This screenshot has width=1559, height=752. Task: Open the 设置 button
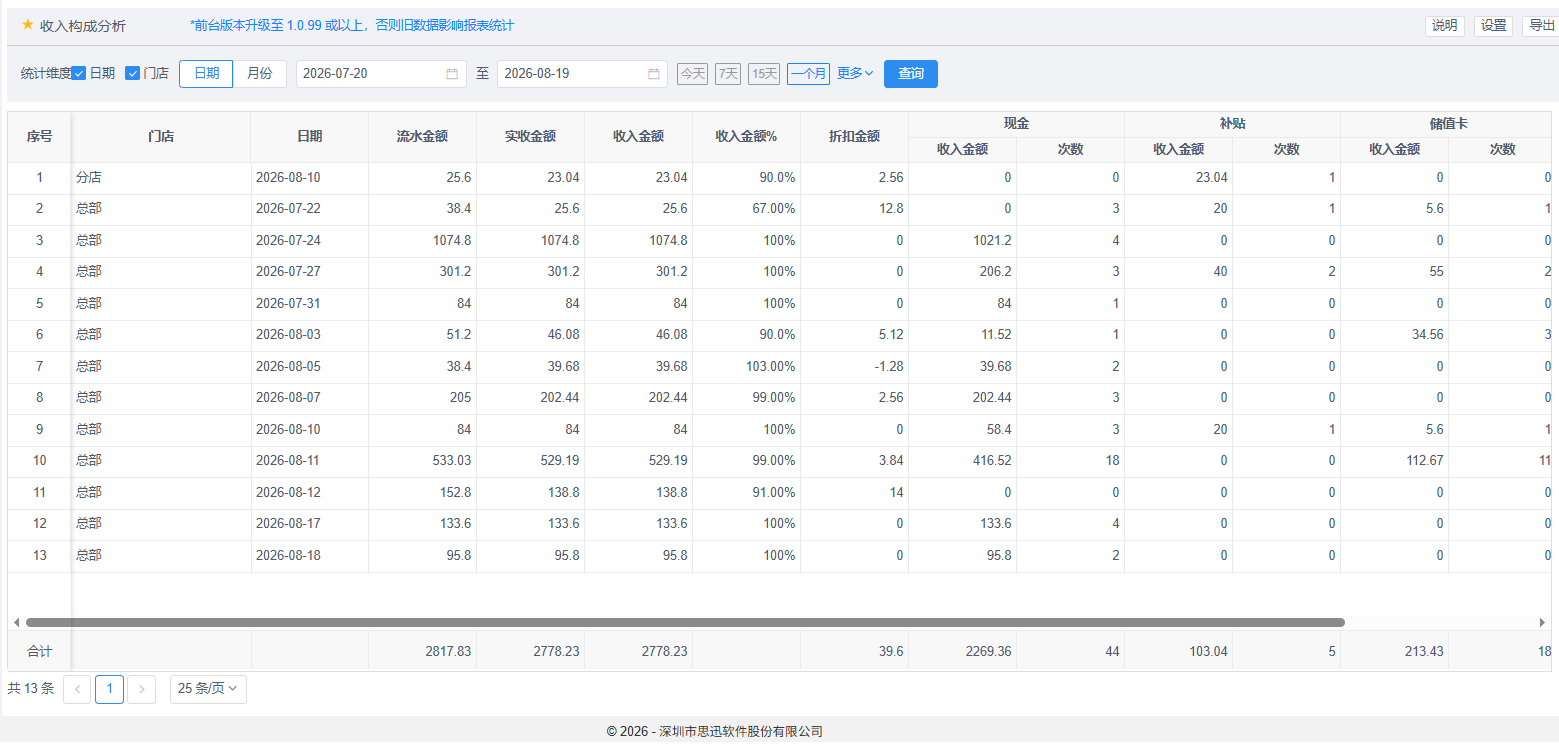pyautogui.click(x=1494, y=26)
